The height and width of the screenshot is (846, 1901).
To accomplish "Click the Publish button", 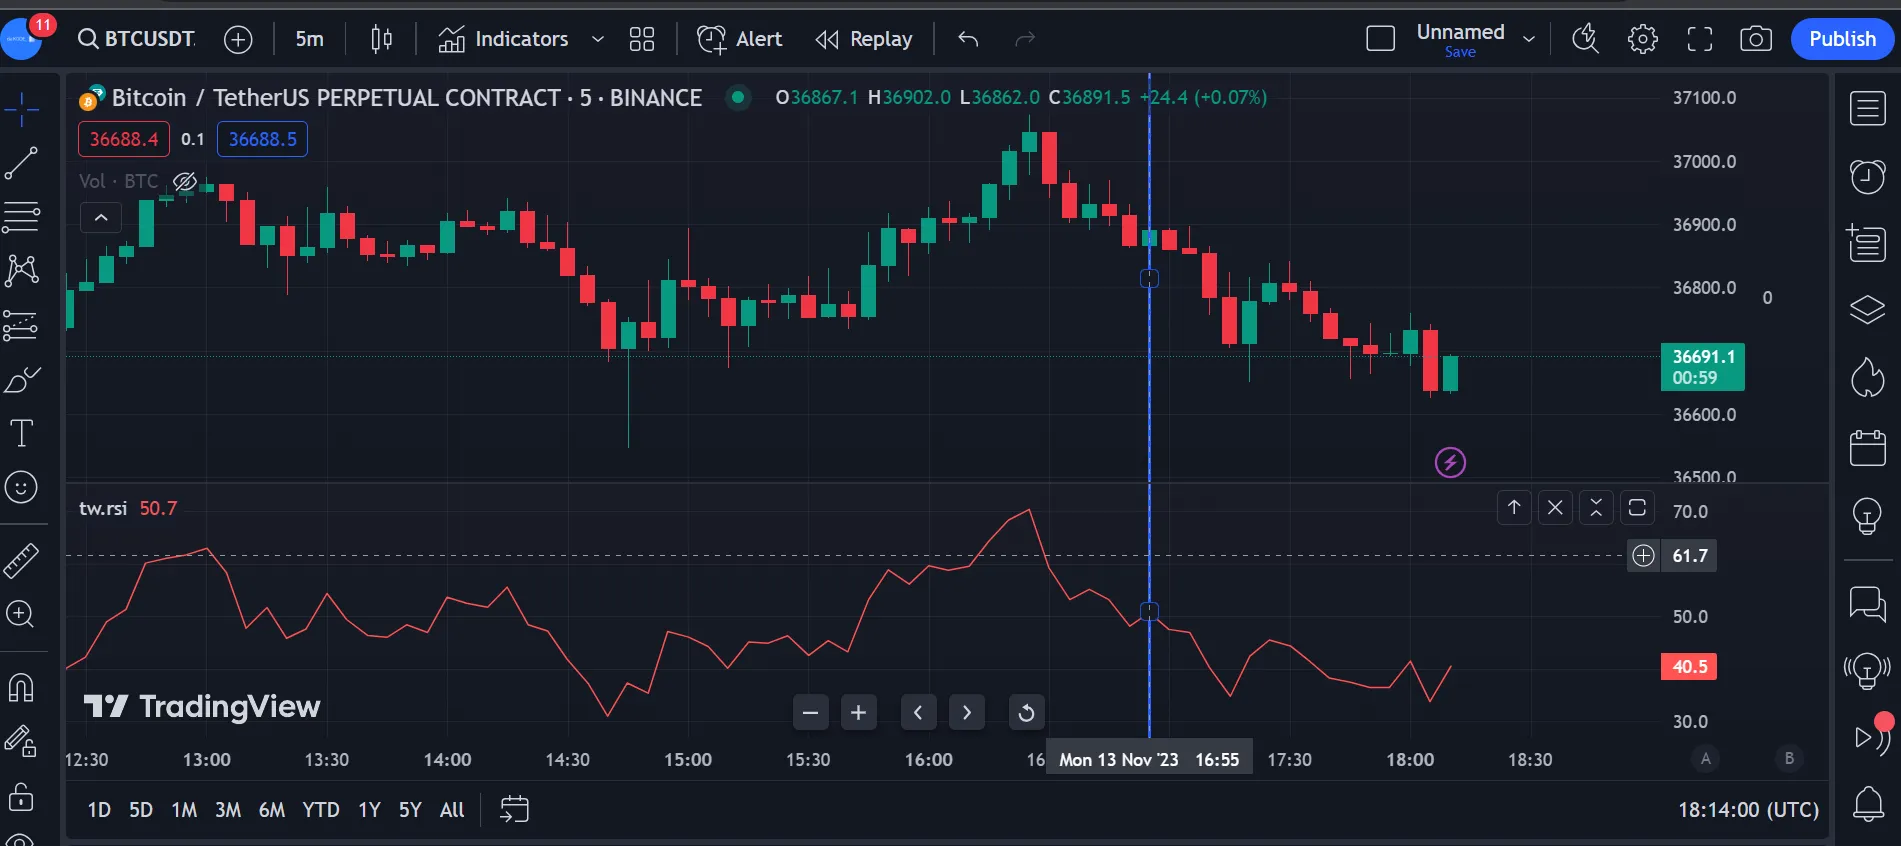I will [x=1842, y=39].
